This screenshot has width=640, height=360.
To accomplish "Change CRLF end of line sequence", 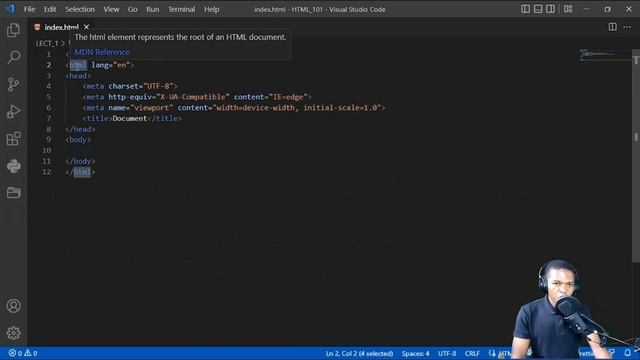I will tap(472, 353).
